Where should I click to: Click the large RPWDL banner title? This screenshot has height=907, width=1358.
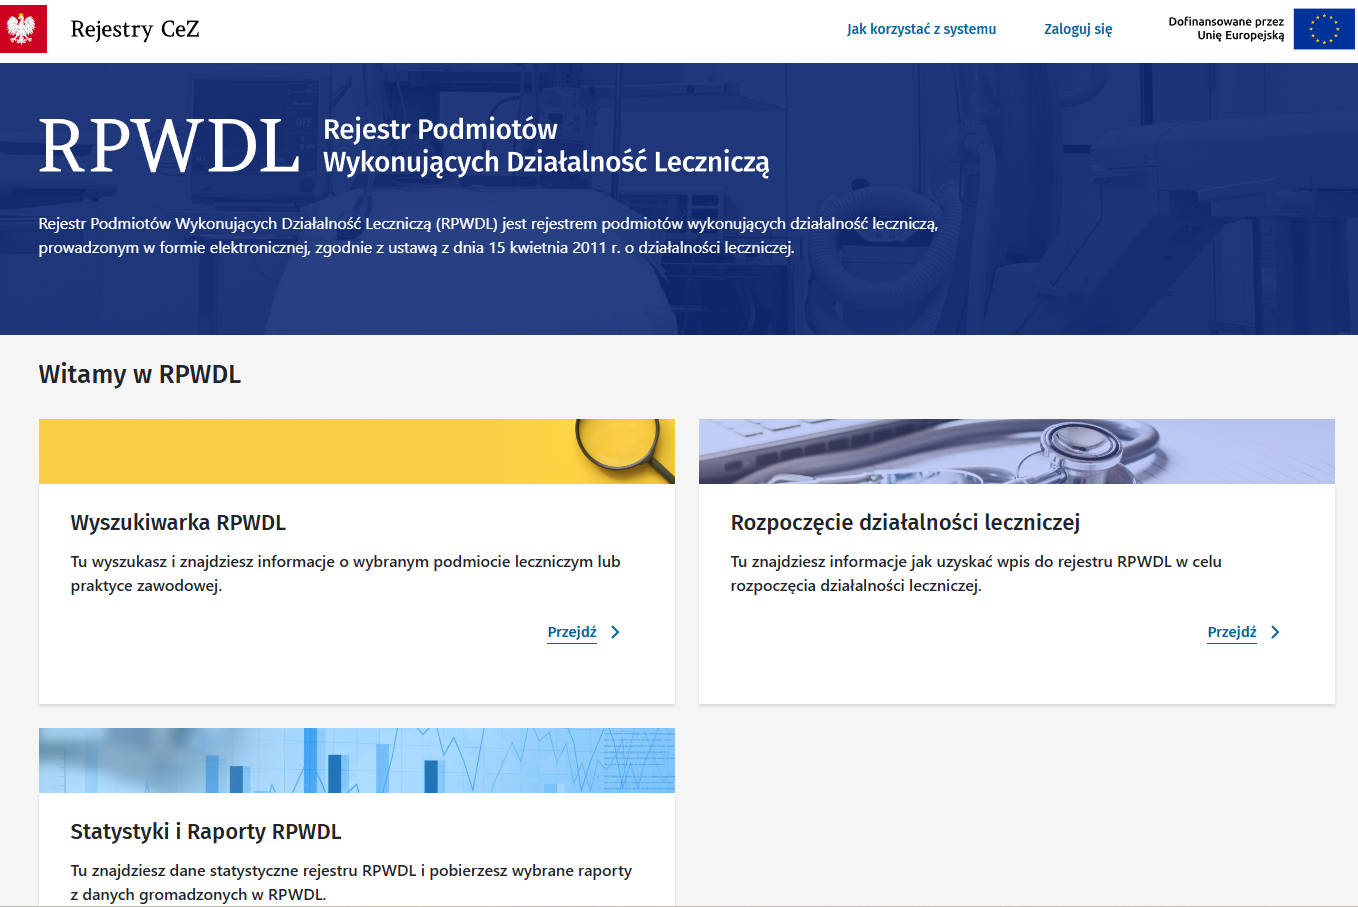pos(169,146)
